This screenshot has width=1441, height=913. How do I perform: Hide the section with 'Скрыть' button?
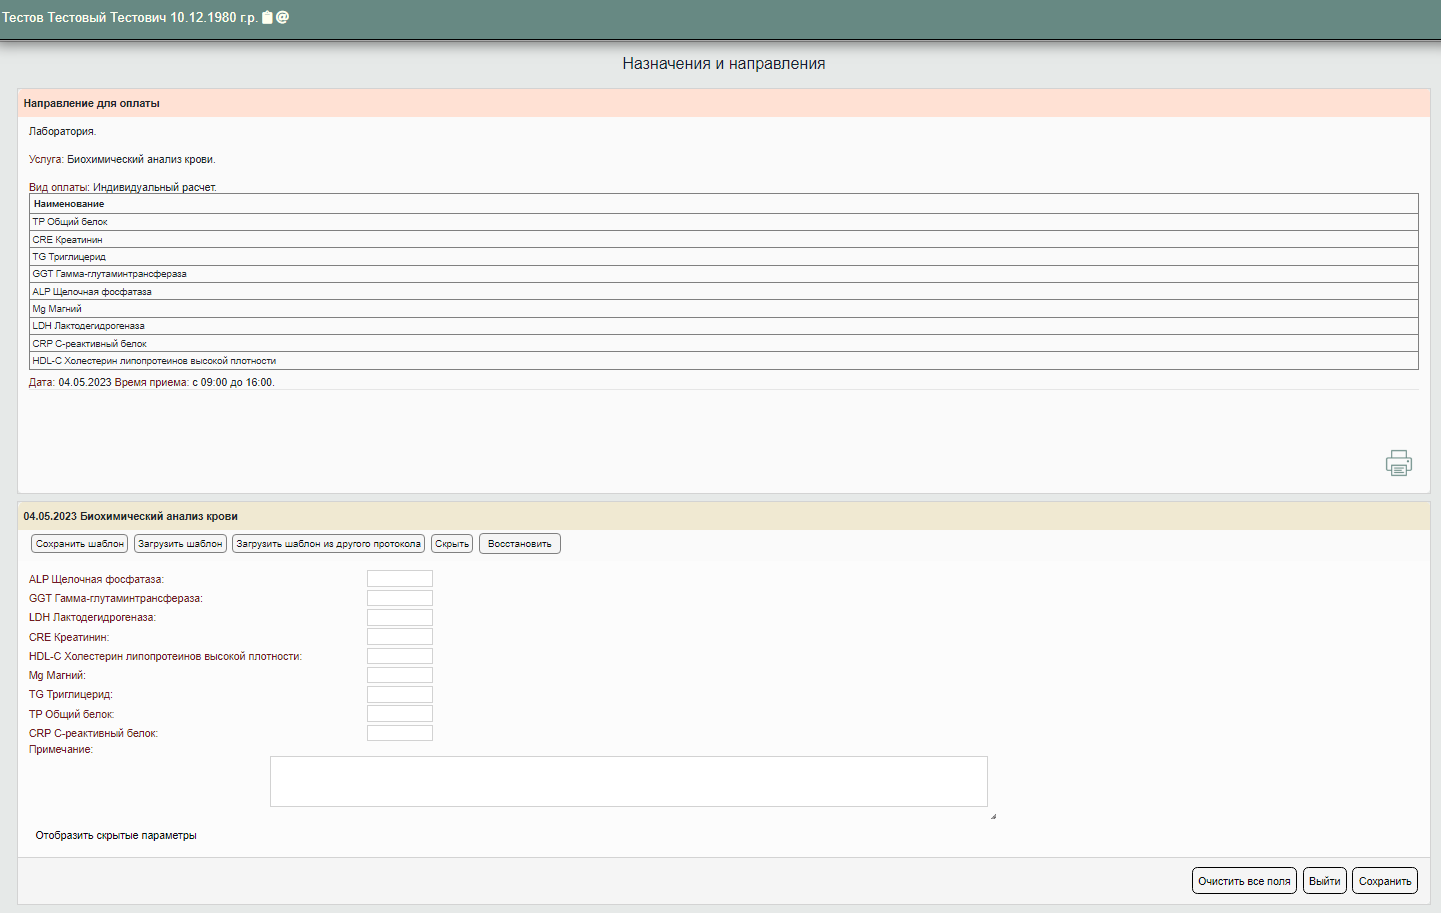click(452, 544)
